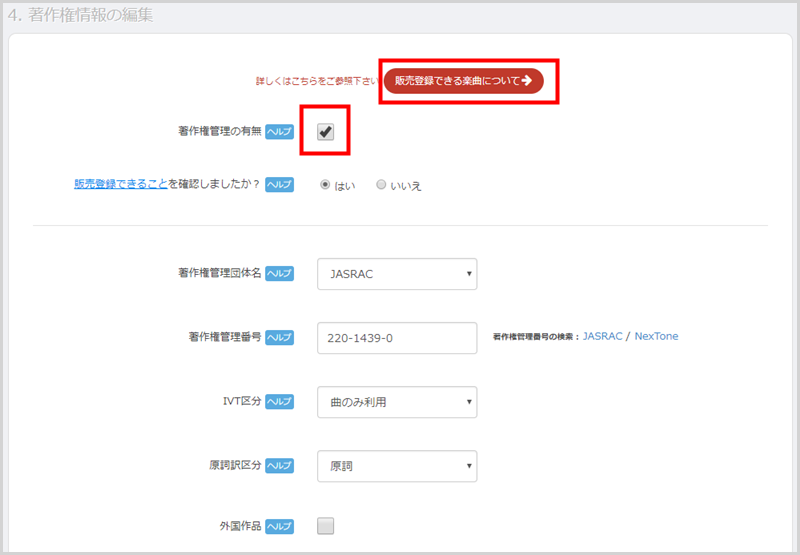Click the 詳しくはこちらをご参照下さい text

point(317,81)
